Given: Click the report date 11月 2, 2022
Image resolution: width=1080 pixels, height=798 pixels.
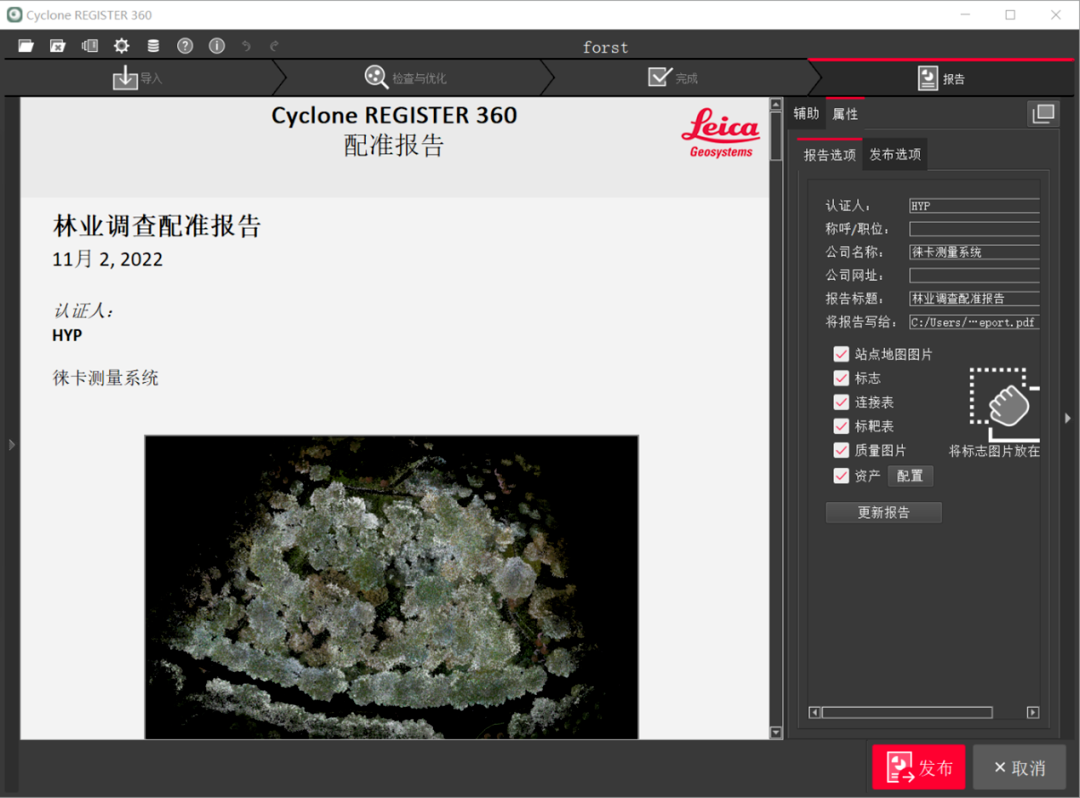Looking at the screenshot, I should [107, 260].
